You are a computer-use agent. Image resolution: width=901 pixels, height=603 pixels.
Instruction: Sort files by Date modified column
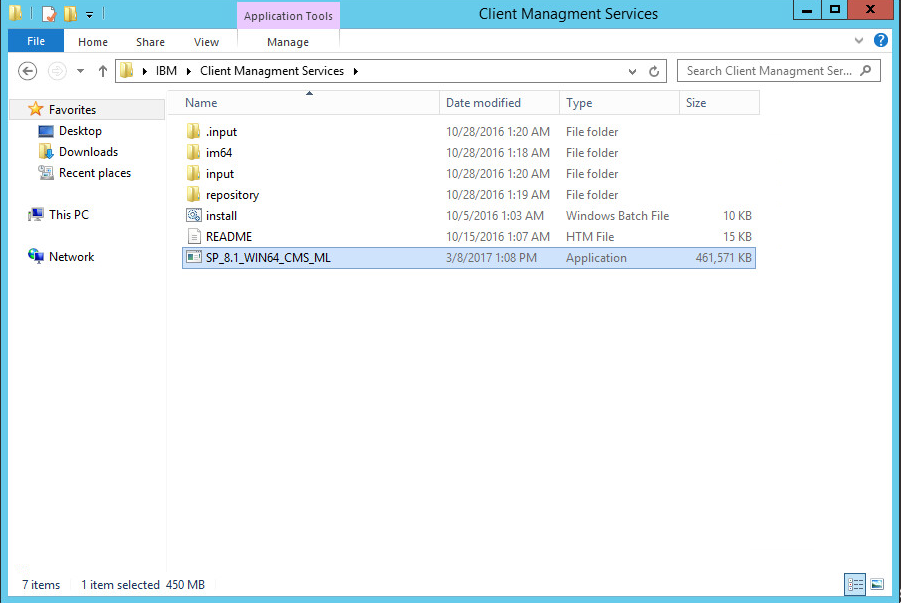click(x=483, y=103)
